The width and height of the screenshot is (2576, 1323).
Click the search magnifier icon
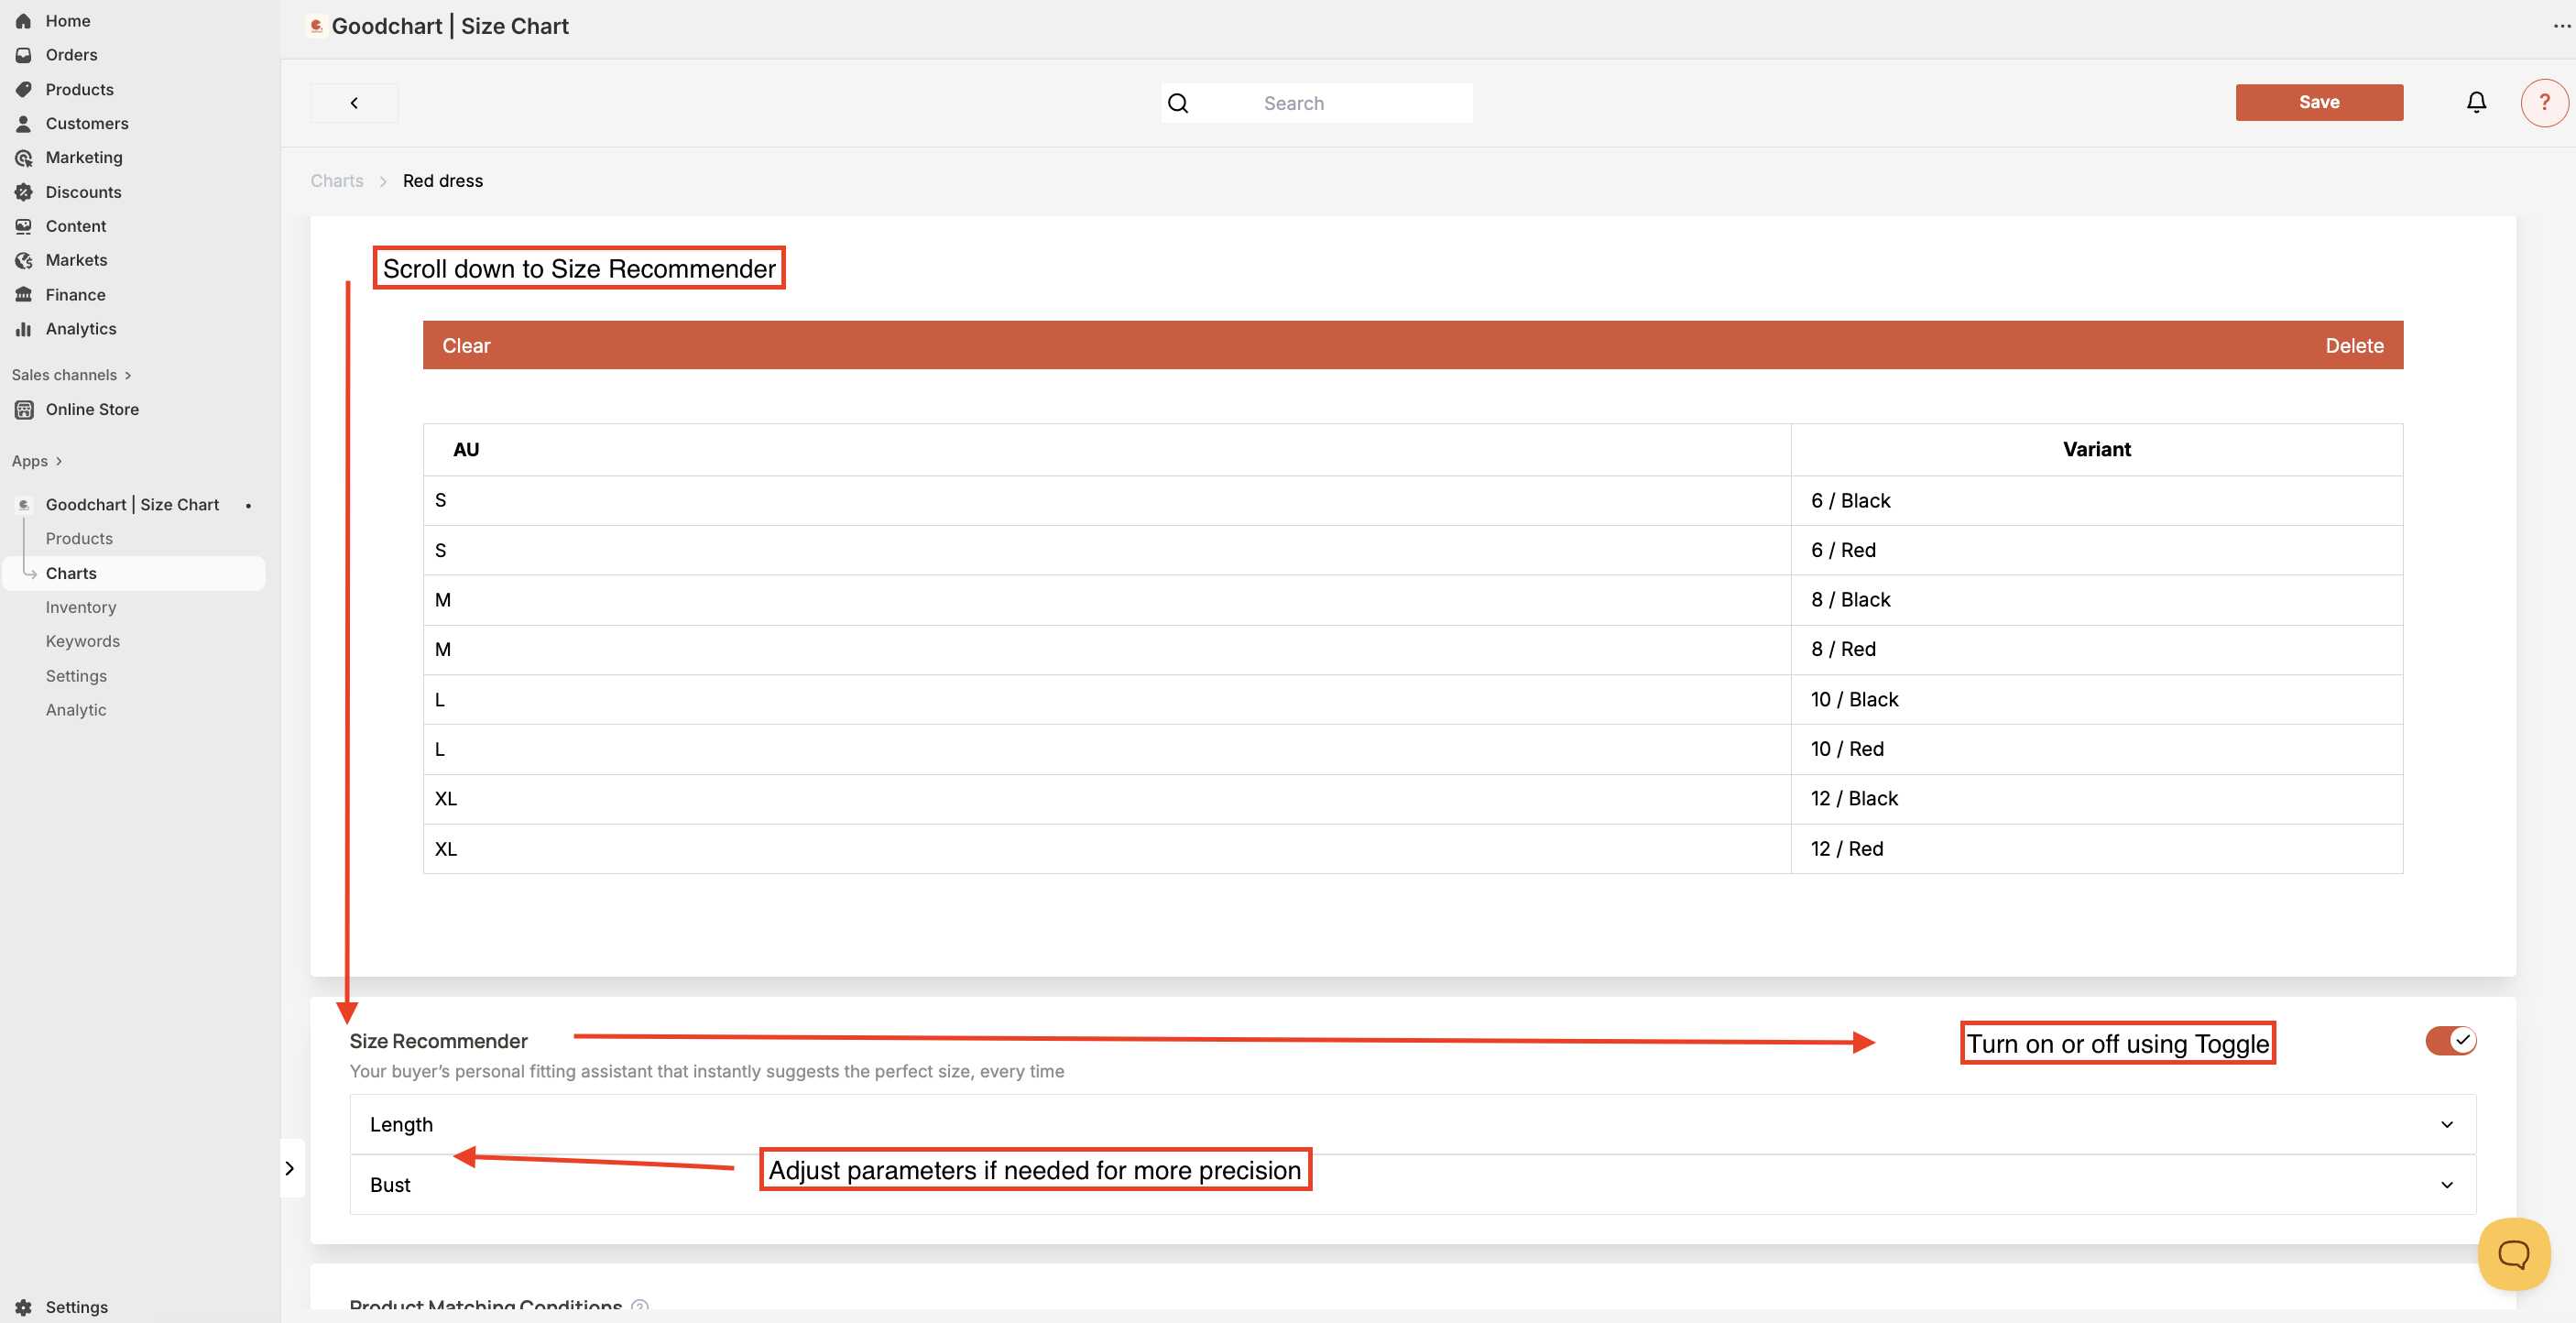click(x=1178, y=103)
